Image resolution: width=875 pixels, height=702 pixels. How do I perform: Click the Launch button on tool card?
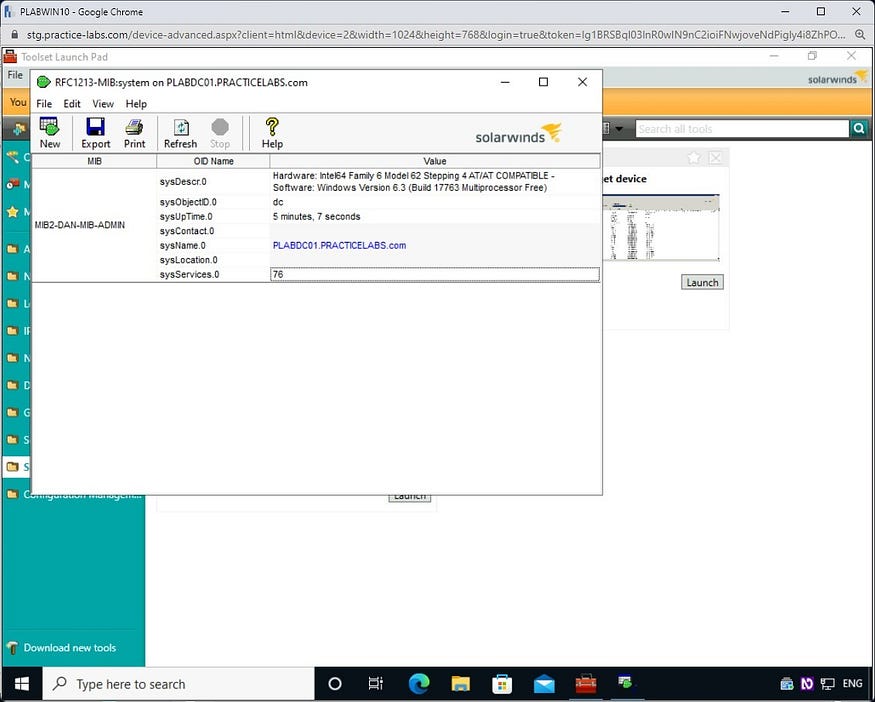pyautogui.click(x=702, y=282)
